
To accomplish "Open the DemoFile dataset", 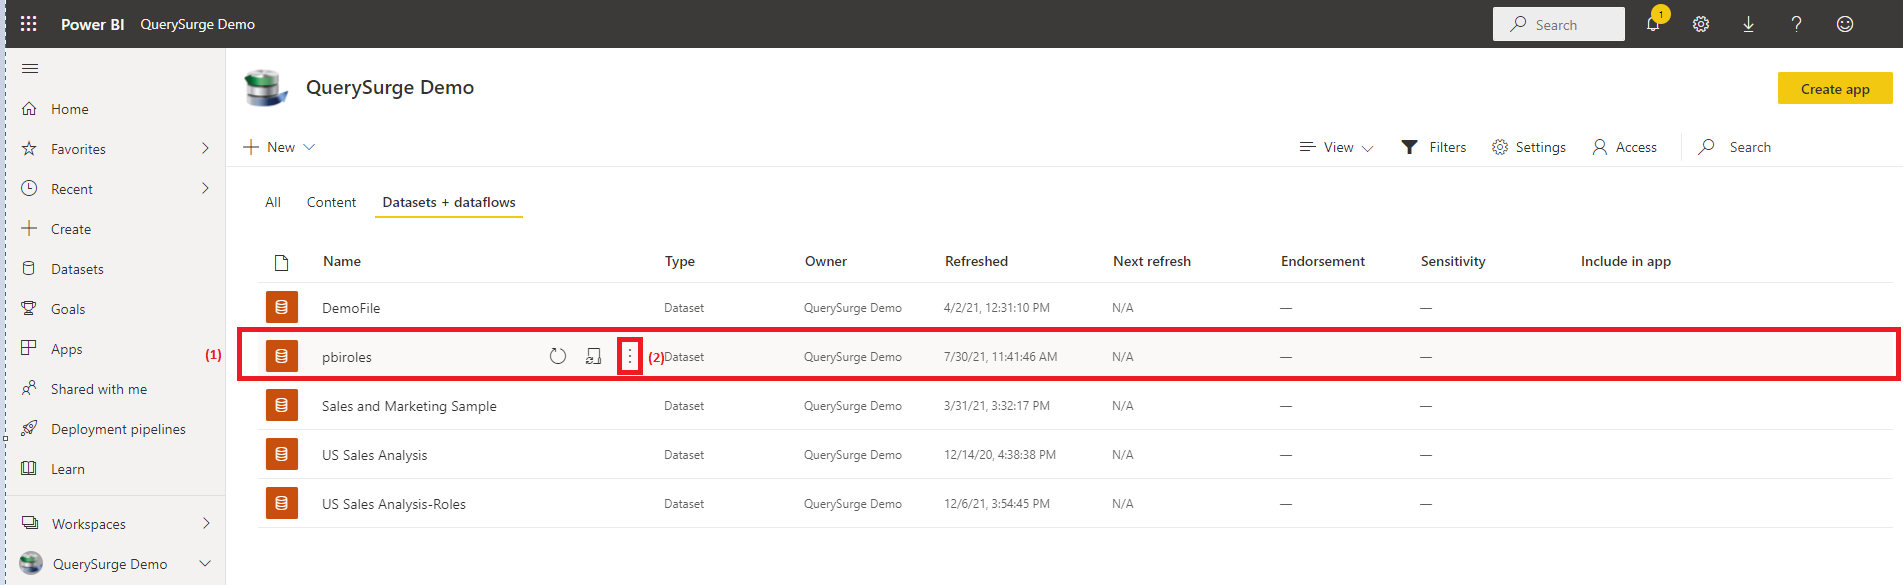I will tap(351, 308).
